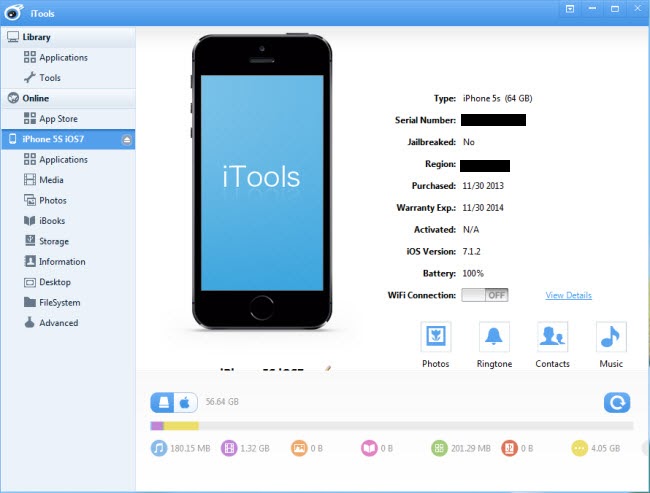Minimize the iTools window
The height and width of the screenshot is (493, 650).
pos(592,9)
